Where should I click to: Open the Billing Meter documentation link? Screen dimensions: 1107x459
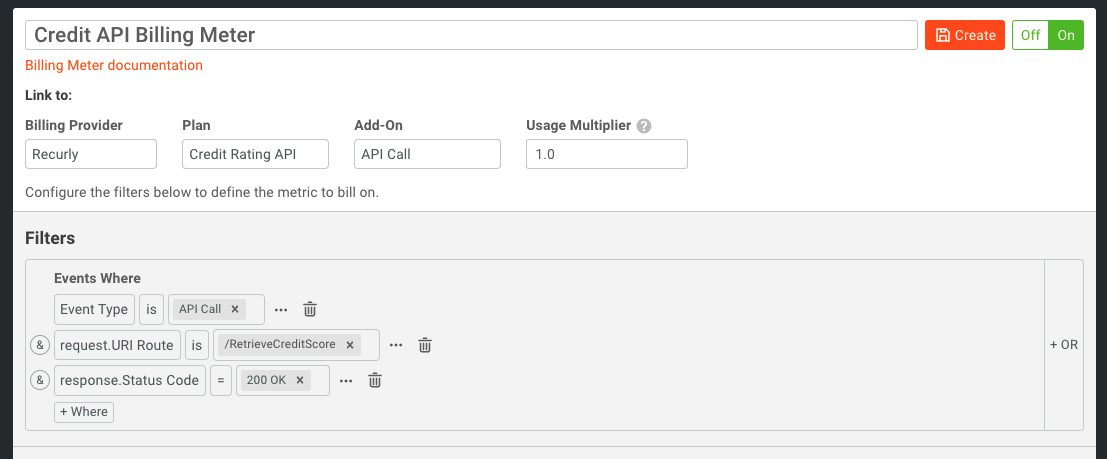[114, 66]
